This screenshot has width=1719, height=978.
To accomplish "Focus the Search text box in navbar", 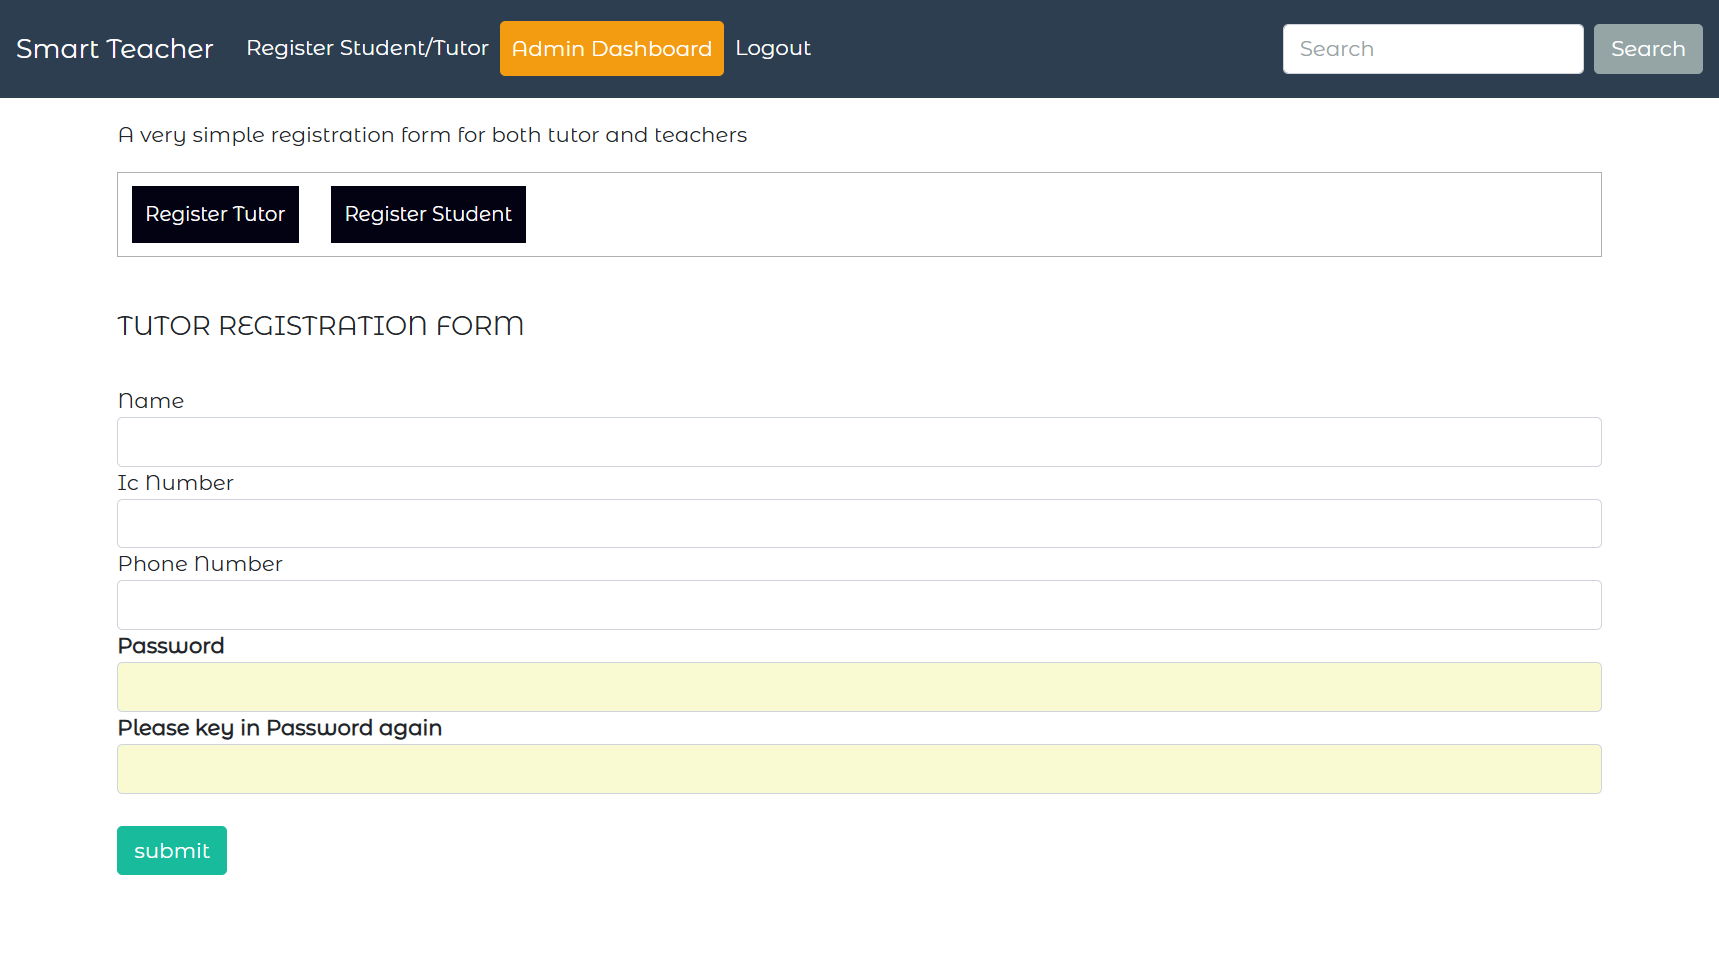I will point(1432,49).
